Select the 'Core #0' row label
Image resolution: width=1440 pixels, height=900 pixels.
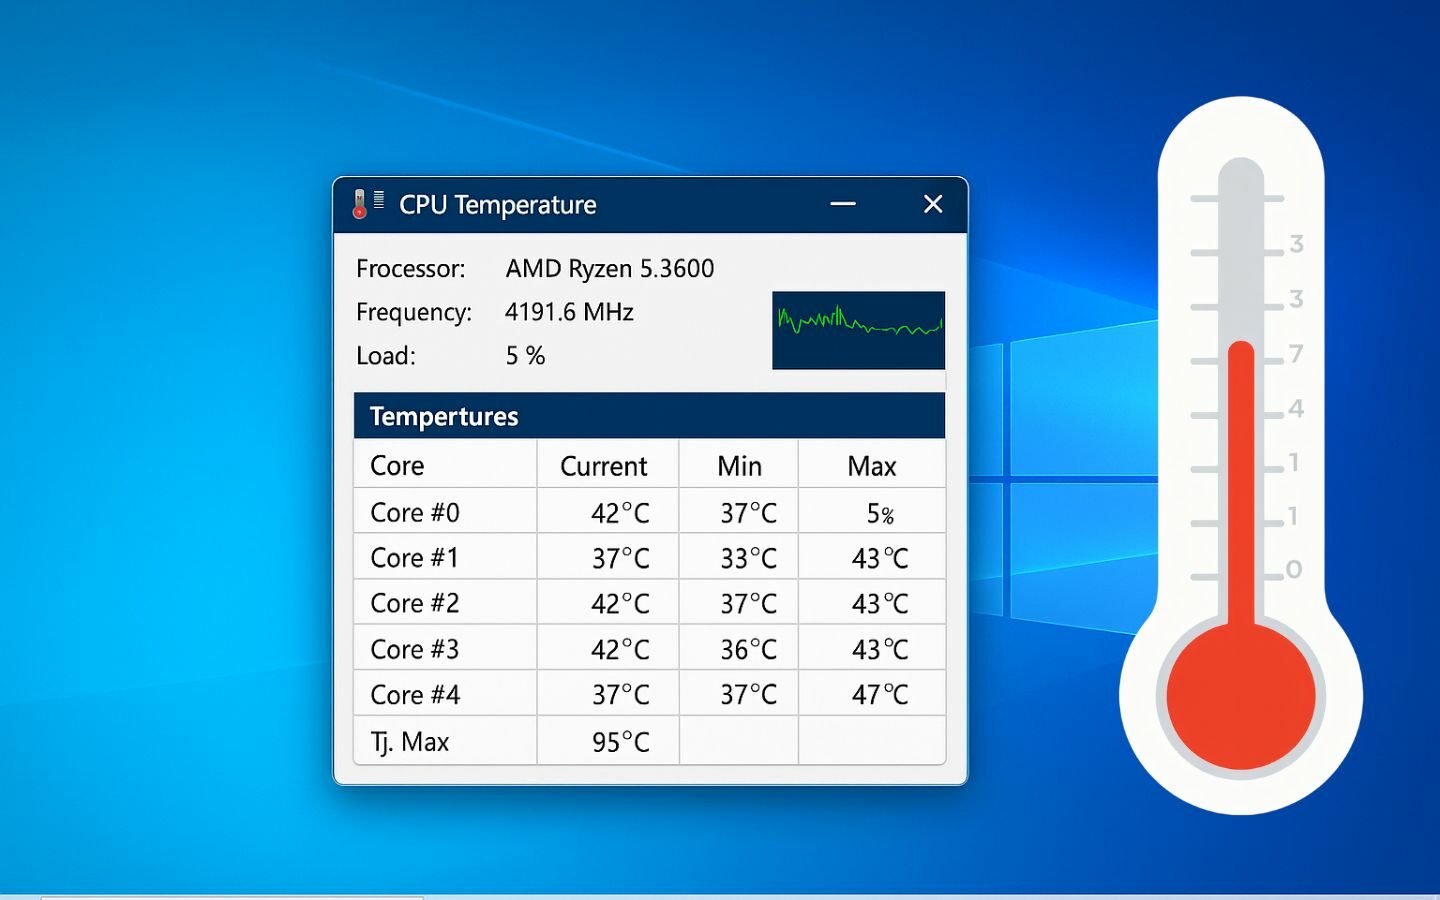point(415,513)
